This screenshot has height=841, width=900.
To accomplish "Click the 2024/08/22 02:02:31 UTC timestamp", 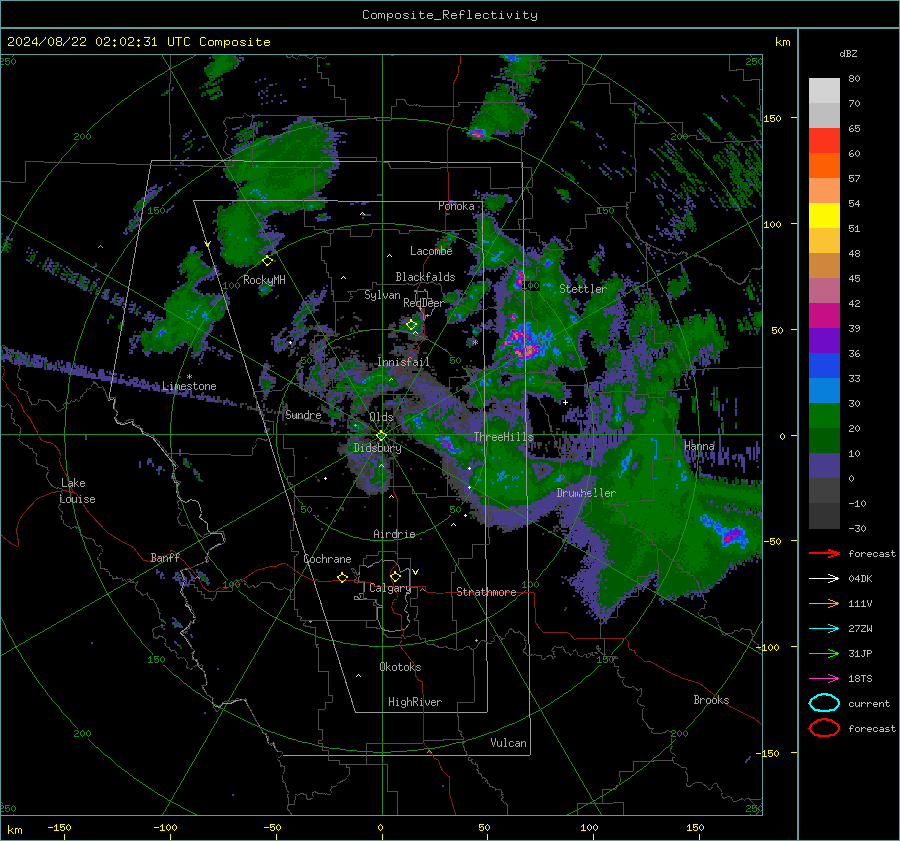I will pos(138,42).
